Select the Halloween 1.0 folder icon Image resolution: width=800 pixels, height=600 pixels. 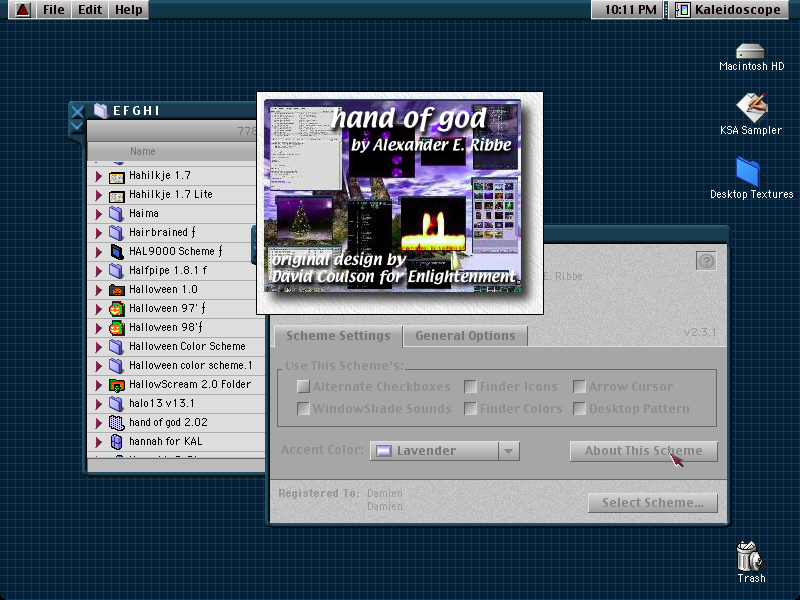pyautogui.click(x=117, y=290)
